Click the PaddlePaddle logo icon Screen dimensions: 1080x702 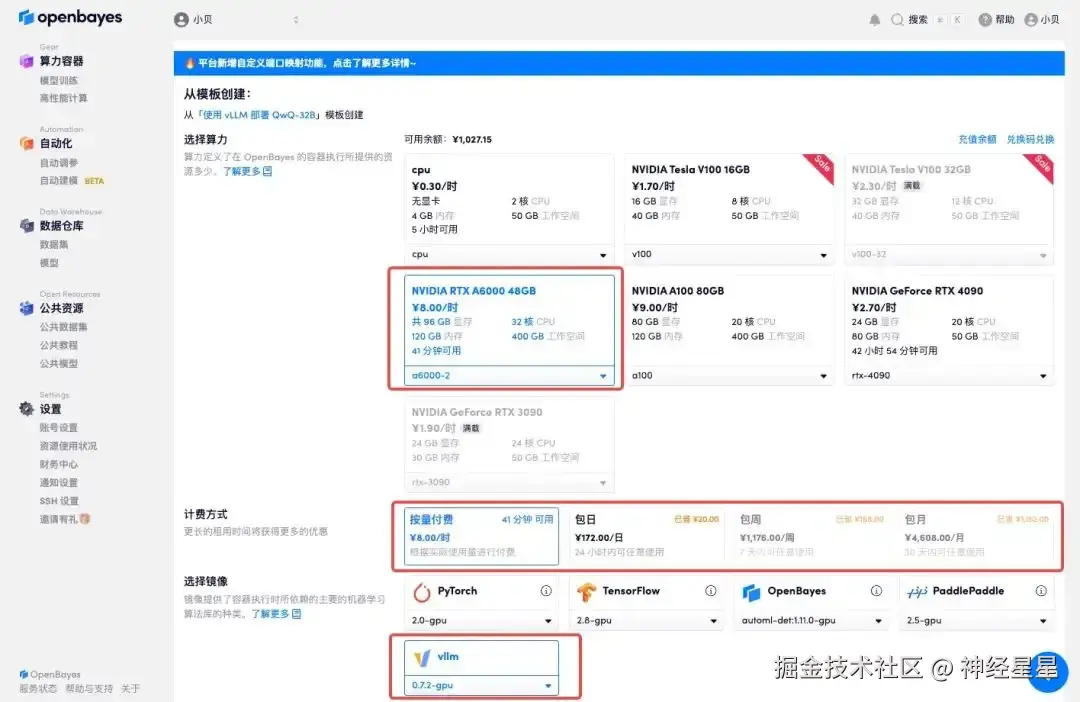[x=917, y=592]
